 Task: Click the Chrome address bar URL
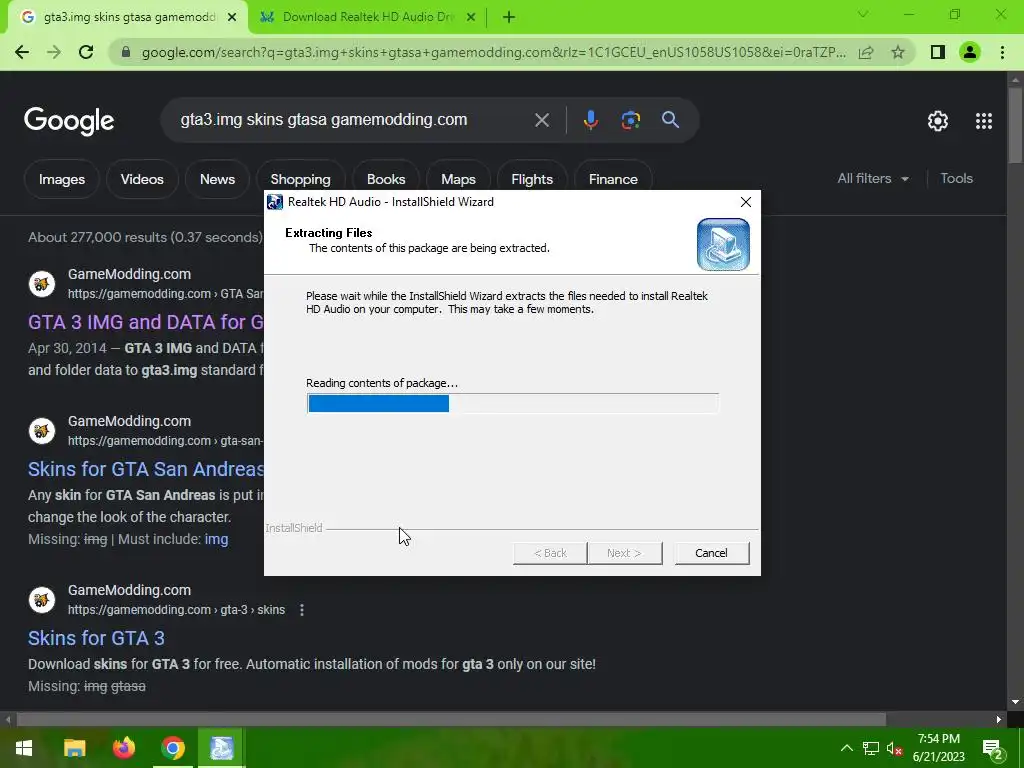click(x=493, y=52)
